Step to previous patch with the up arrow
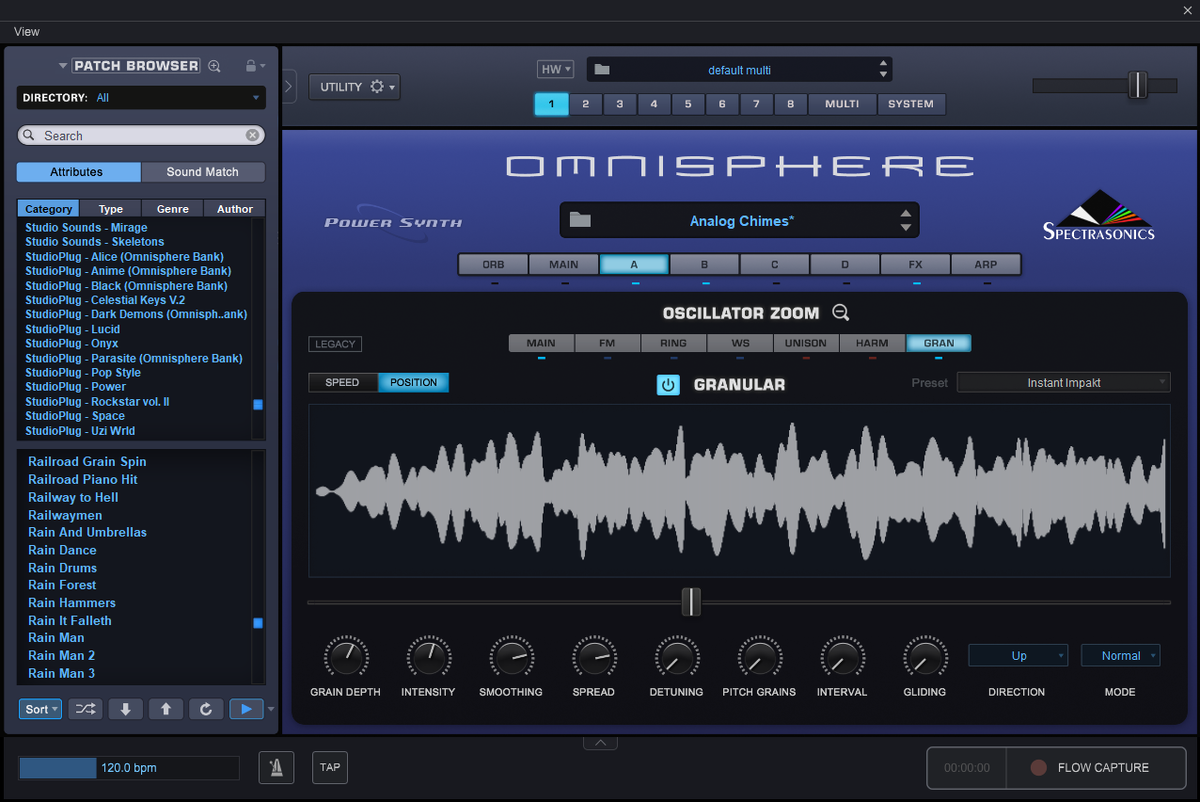 point(165,709)
